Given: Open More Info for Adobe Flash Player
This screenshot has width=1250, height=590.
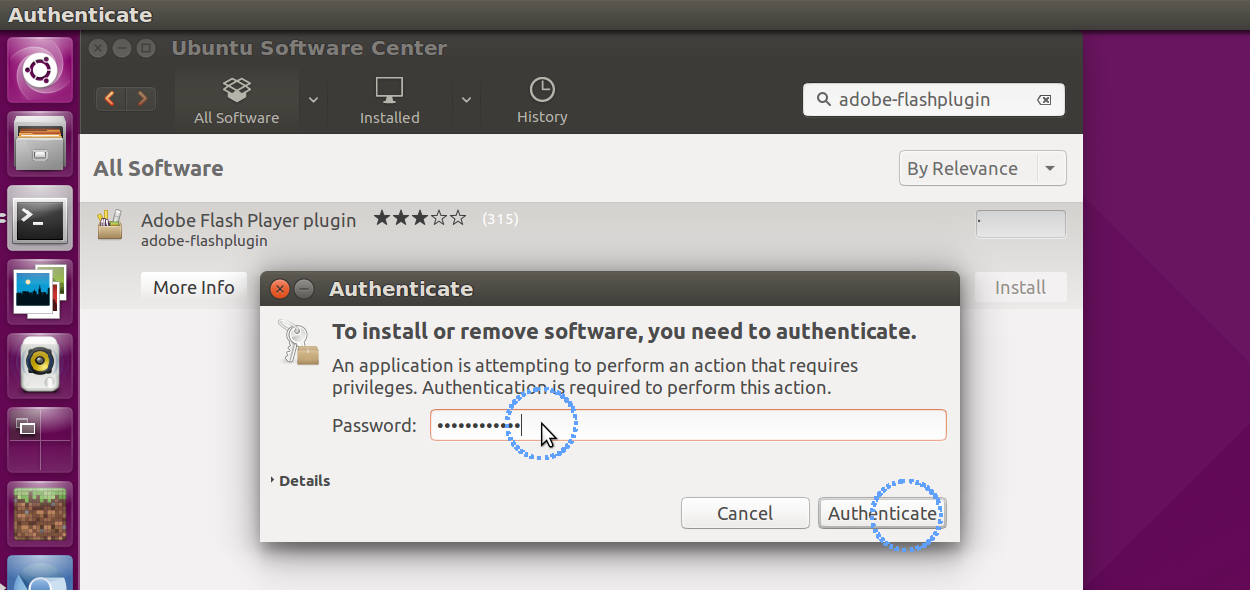Looking at the screenshot, I should tap(194, 287).
